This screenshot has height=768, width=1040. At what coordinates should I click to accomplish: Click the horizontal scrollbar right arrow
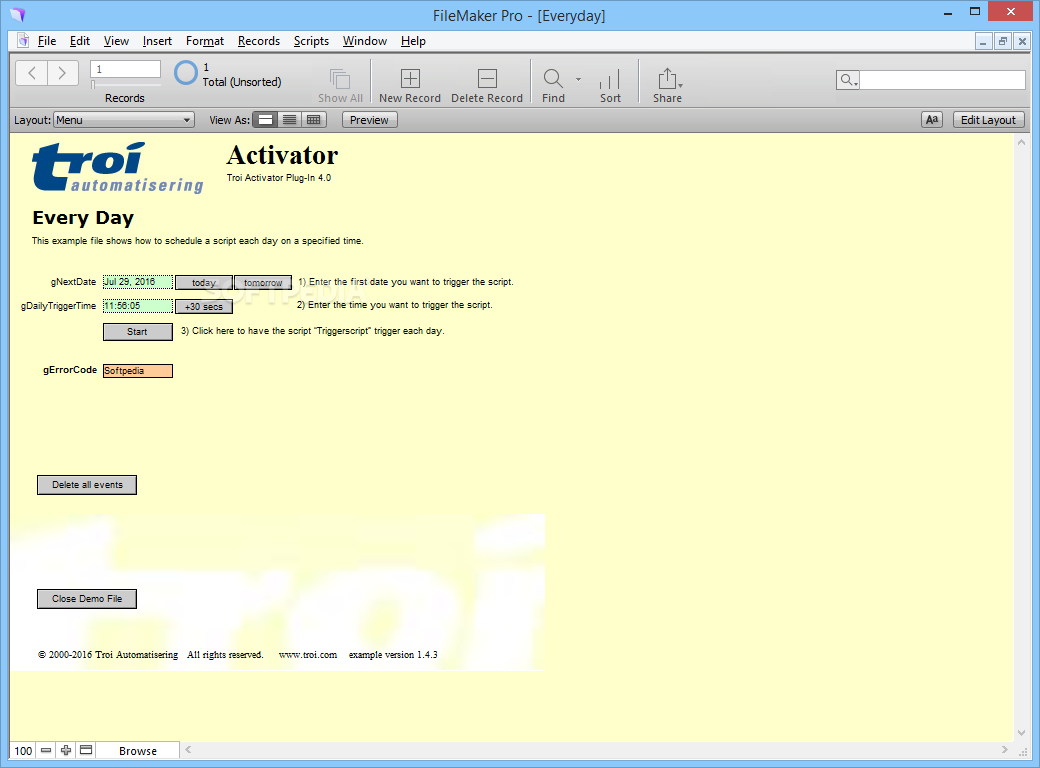click(x=1005, y=749)
